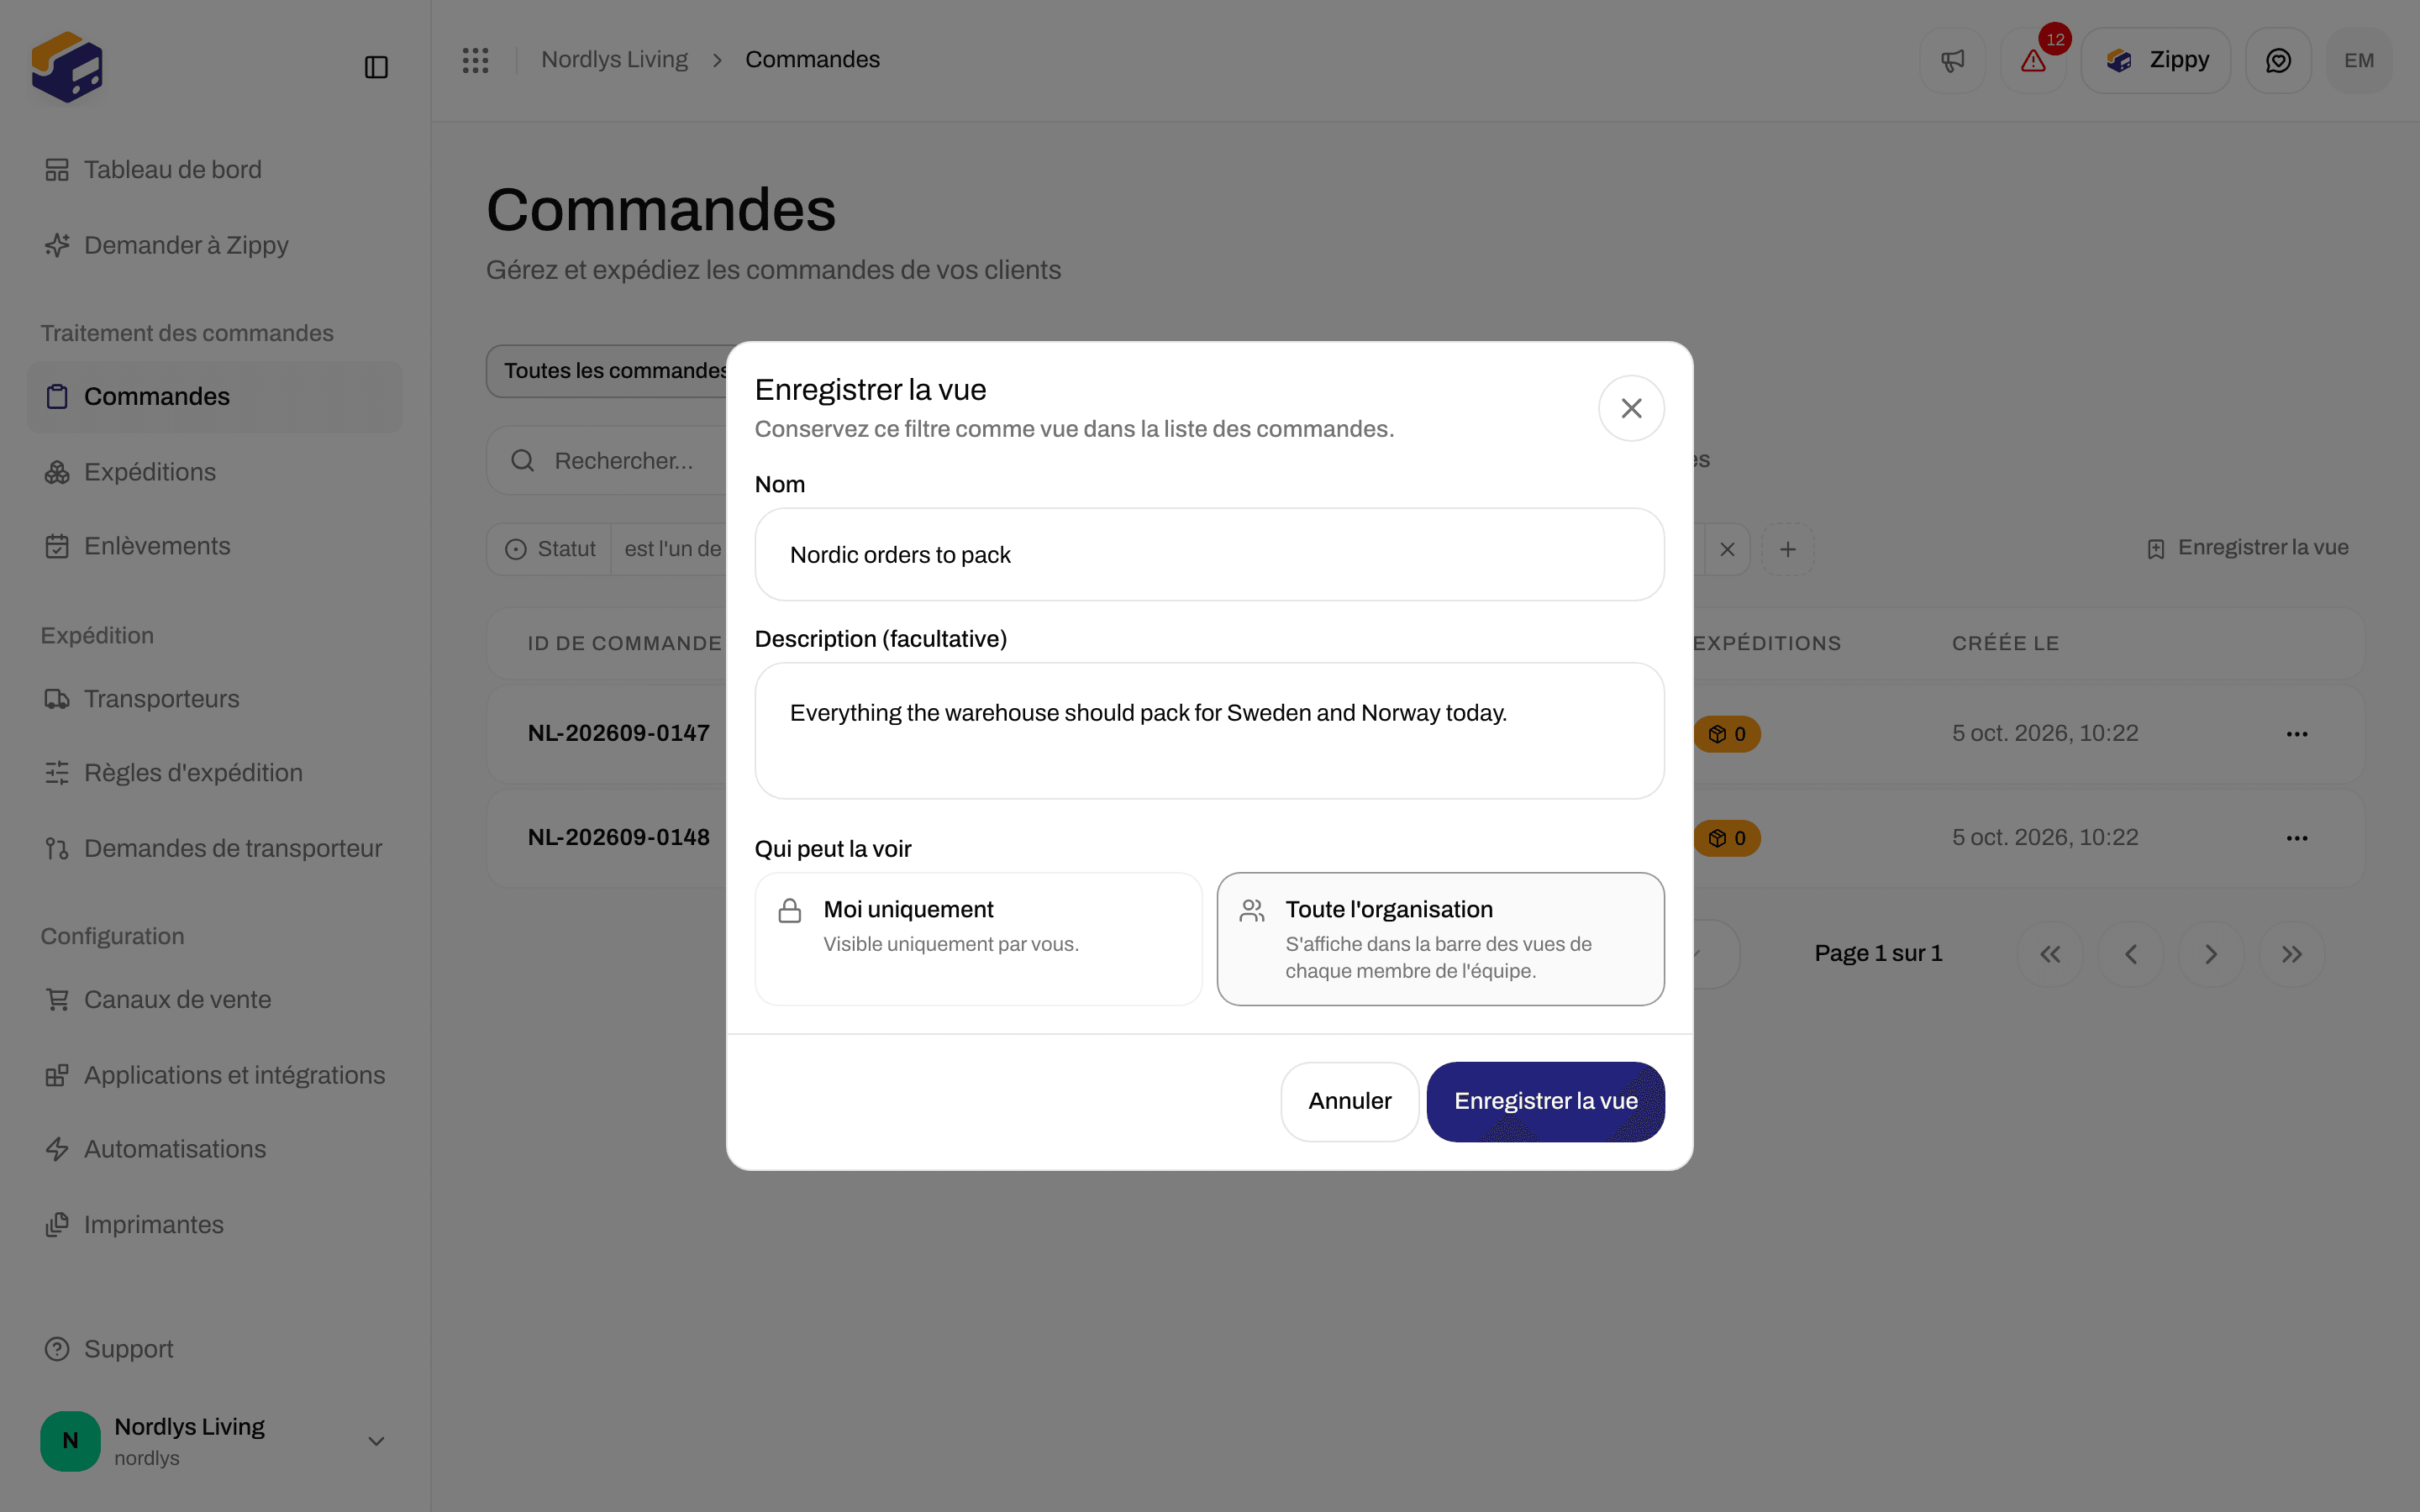Open the announcements megaphone icon
2420x1512 pixels.
point(1952,61)
